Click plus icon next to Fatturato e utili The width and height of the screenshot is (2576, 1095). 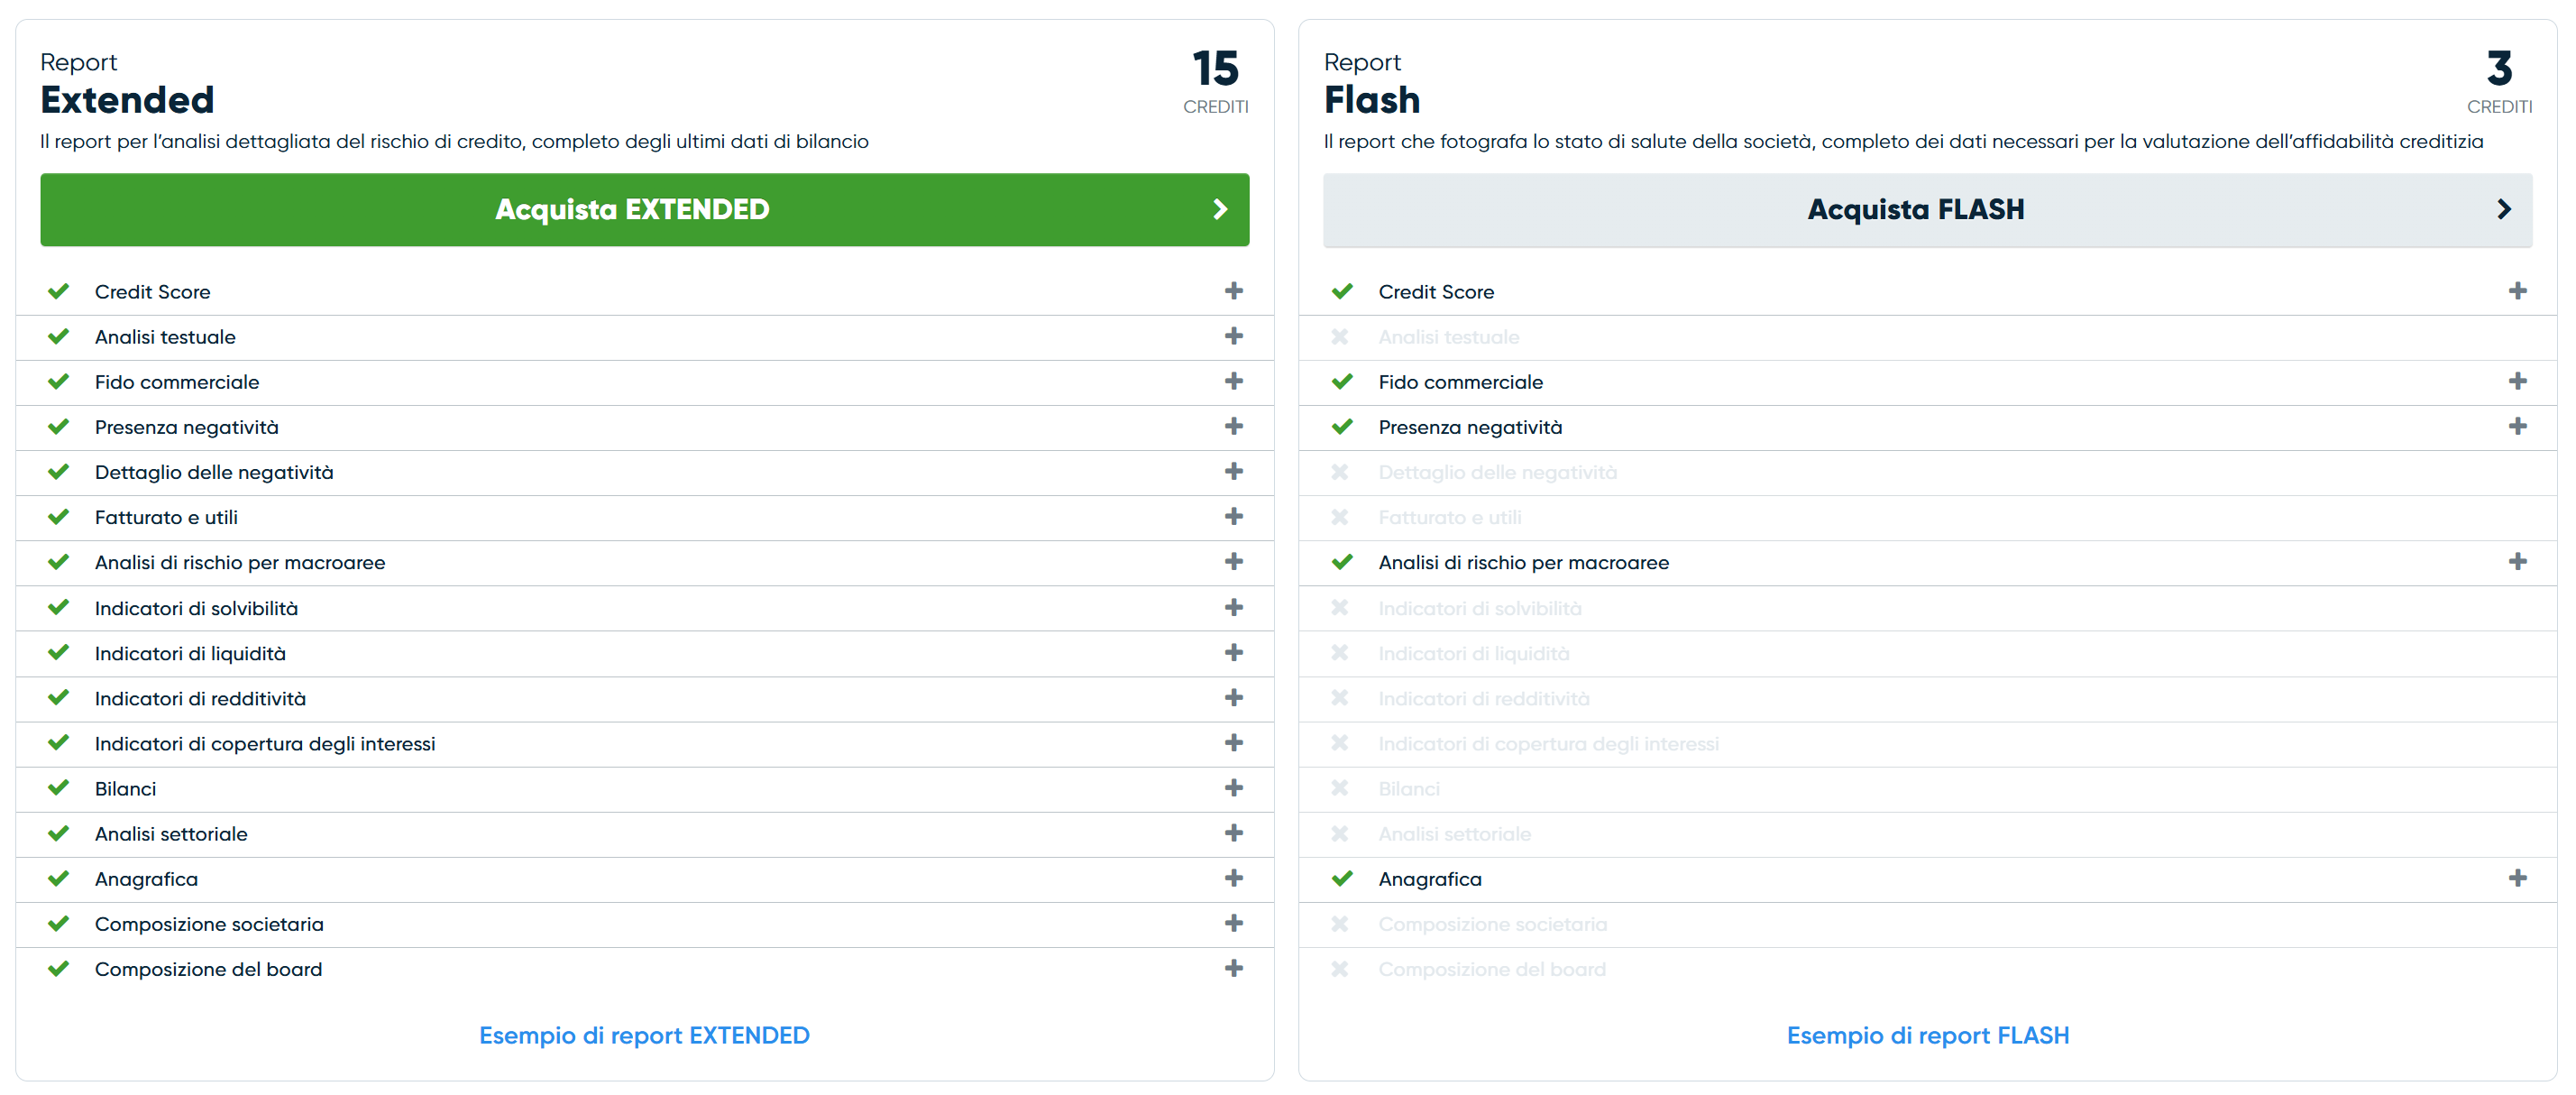(1233, 517)
